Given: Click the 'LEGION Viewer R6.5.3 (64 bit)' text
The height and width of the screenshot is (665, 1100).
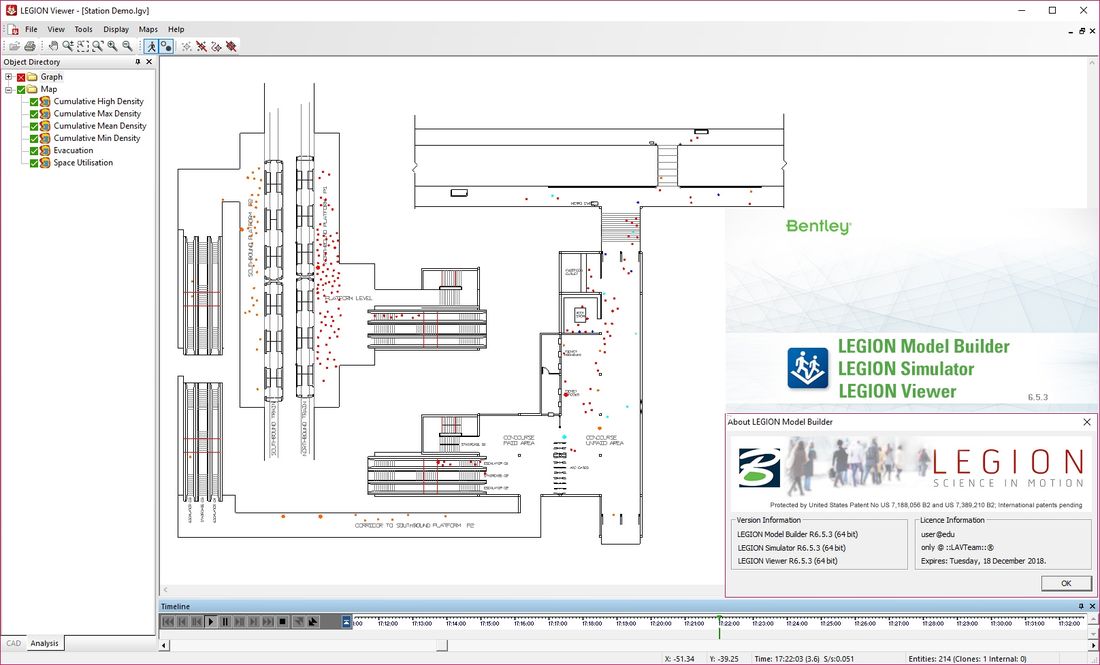Looking at the screenshot, I should point(787,561).
